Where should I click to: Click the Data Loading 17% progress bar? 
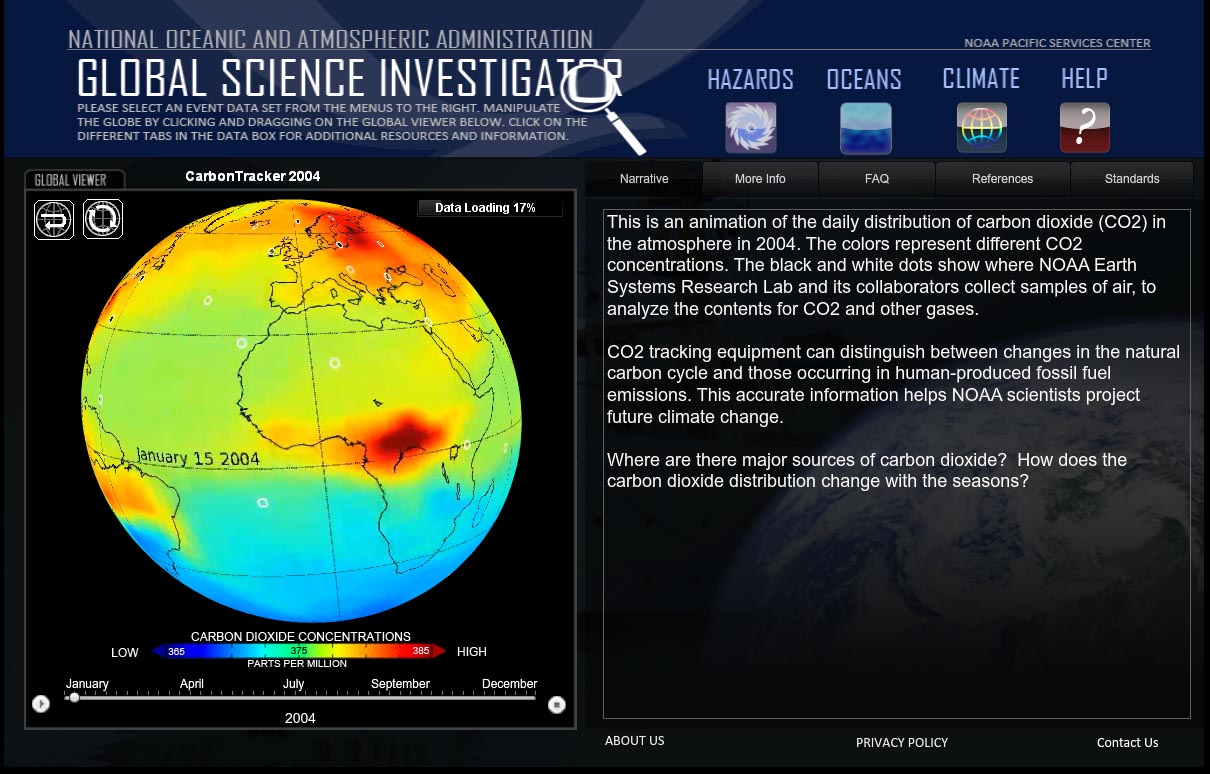pyautogui.click(x=490, y=208)
